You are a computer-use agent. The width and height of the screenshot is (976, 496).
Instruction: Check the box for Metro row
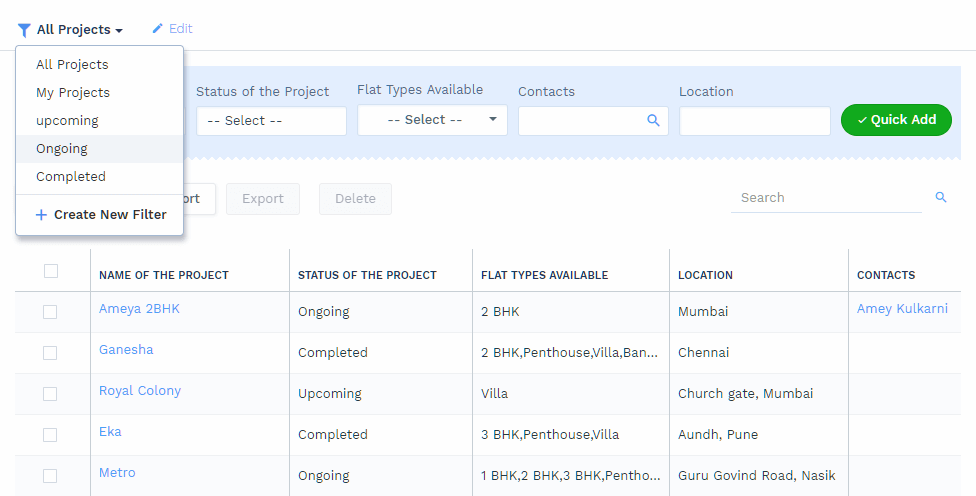point(50,476)
